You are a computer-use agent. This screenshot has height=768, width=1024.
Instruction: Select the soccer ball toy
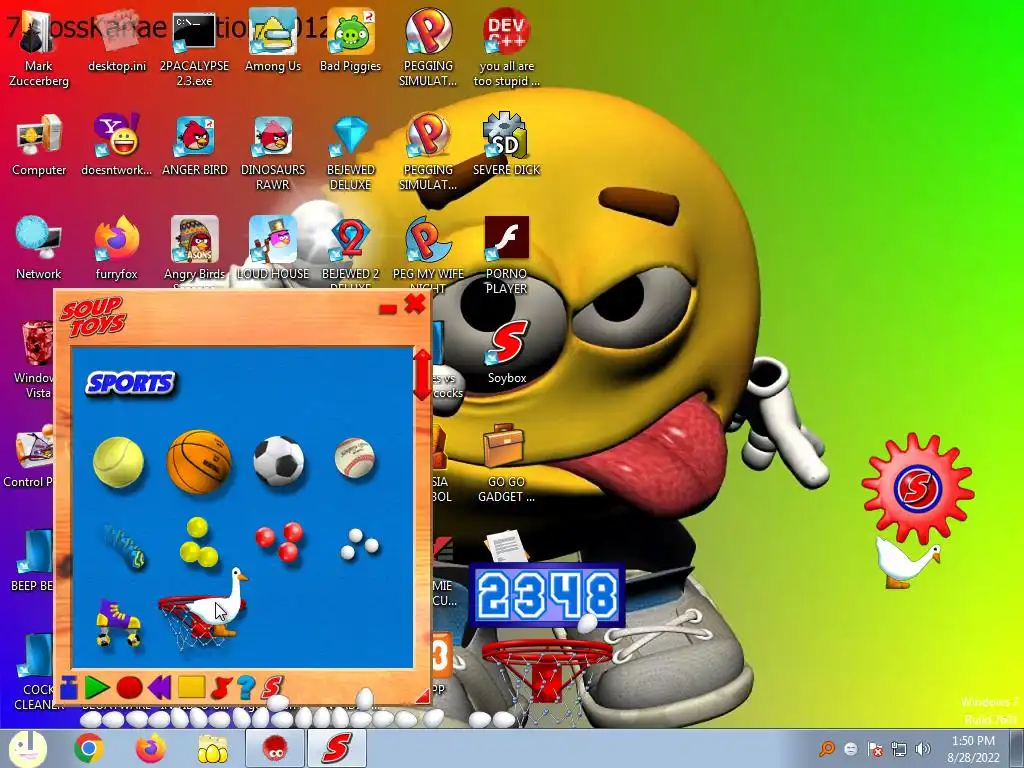(x=279, y=461)
